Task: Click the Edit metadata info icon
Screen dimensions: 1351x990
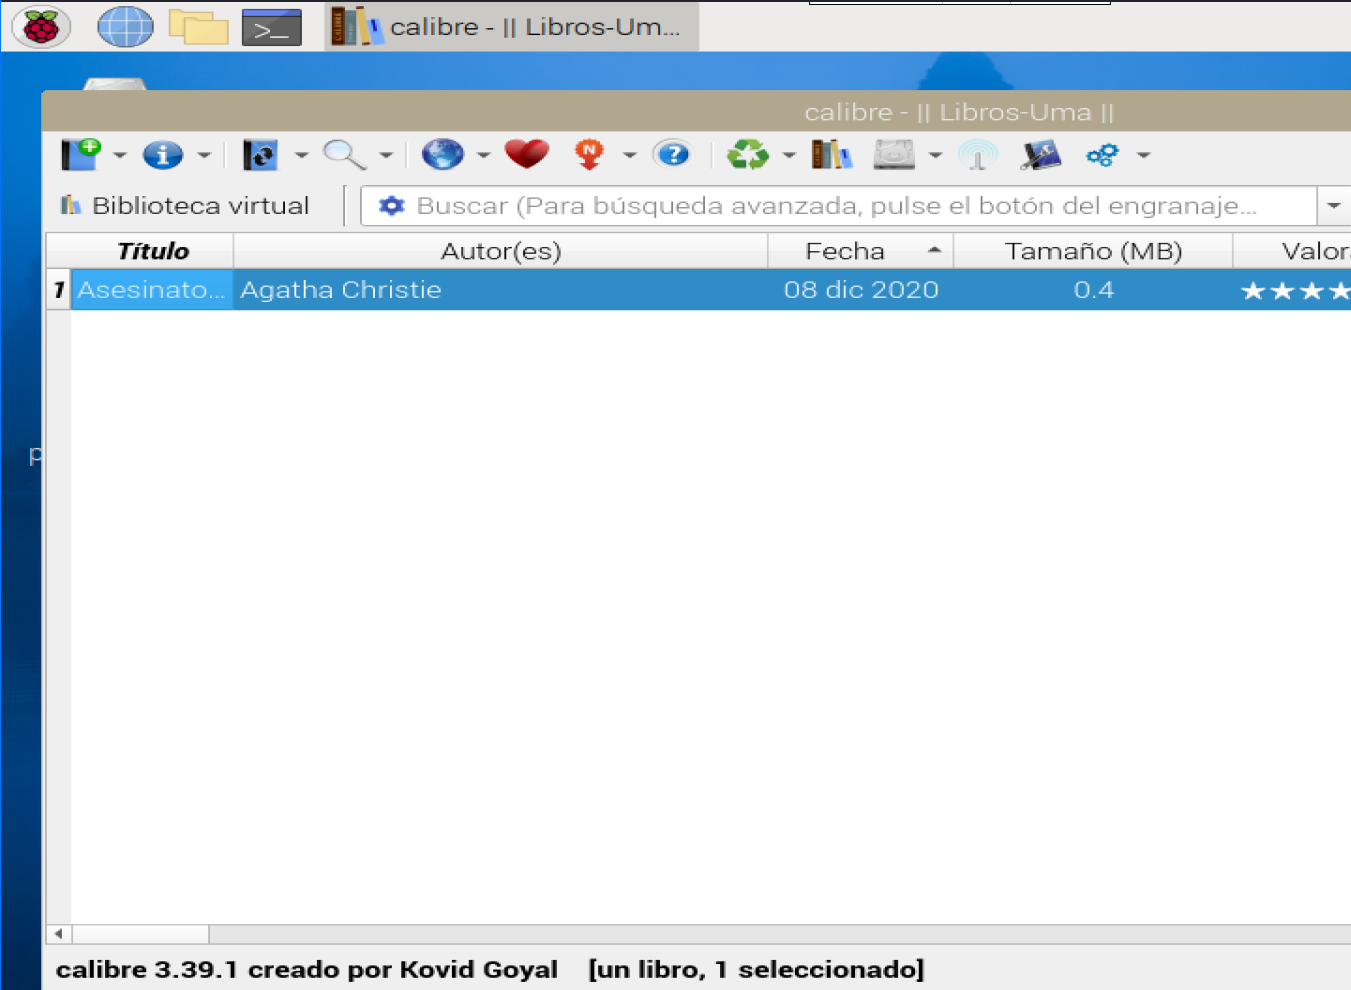Action: (163, 155)
